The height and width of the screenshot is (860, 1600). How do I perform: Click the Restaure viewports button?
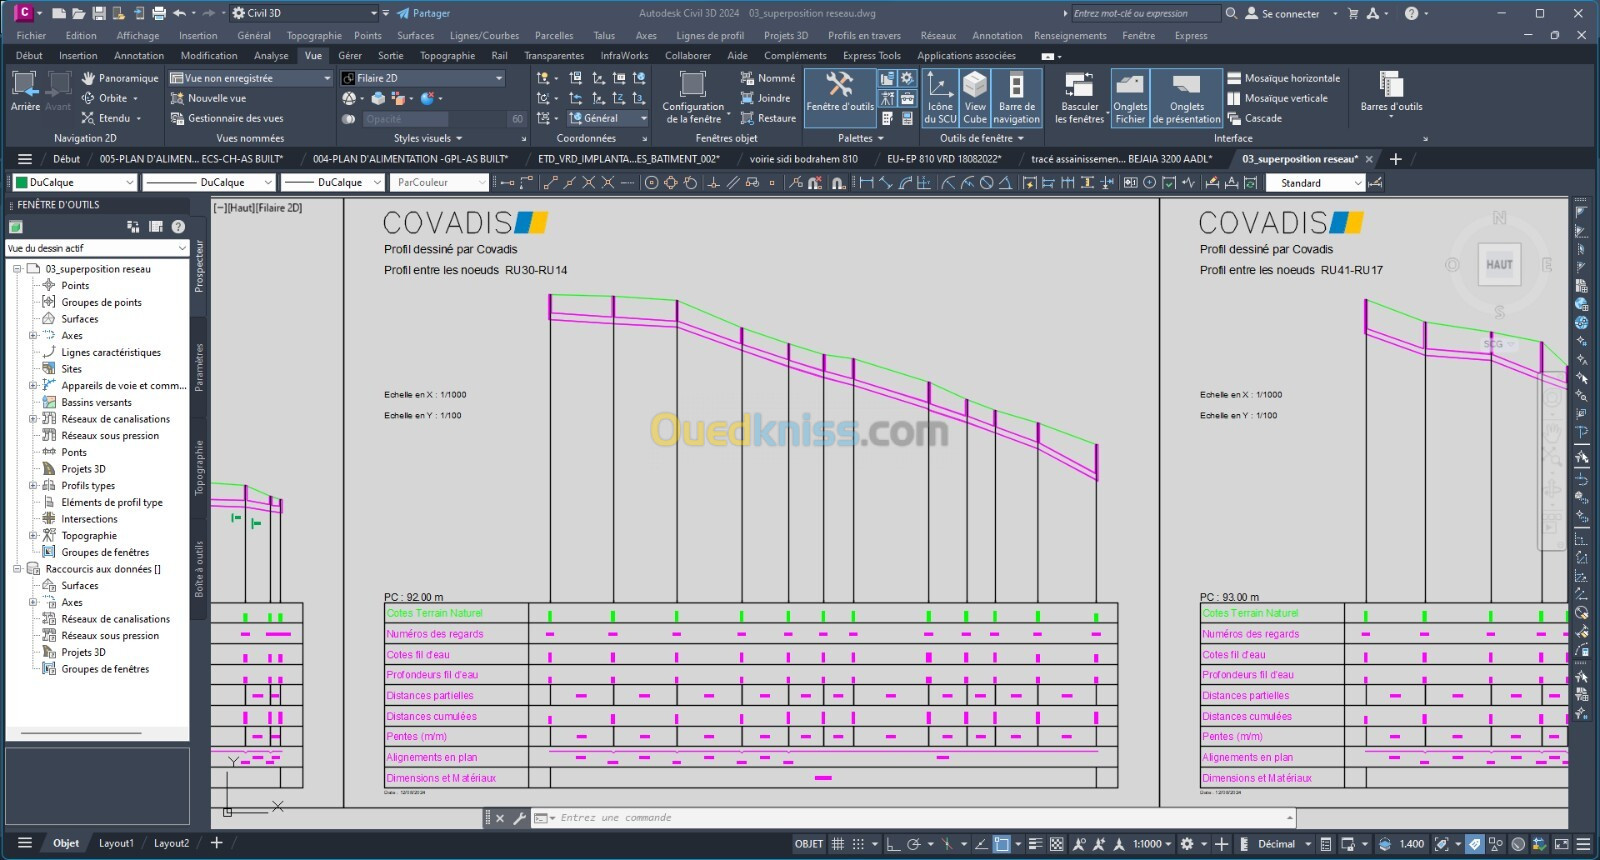pos(768,118)
